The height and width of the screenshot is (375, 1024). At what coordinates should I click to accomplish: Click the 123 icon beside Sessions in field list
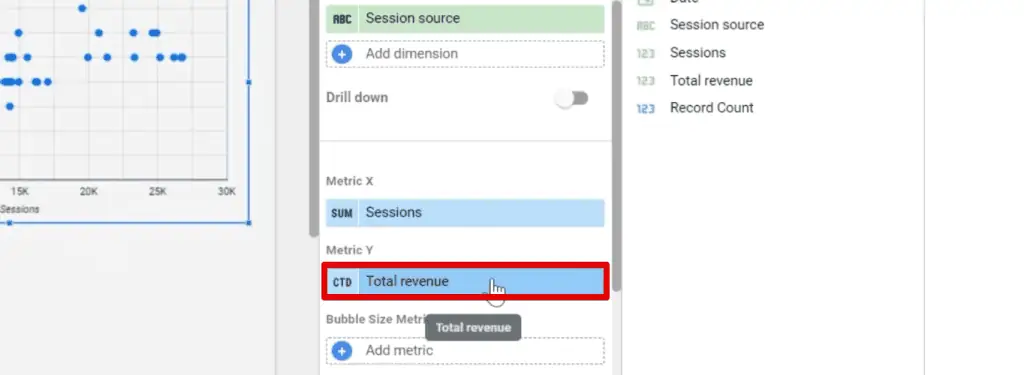click(645, 53)
